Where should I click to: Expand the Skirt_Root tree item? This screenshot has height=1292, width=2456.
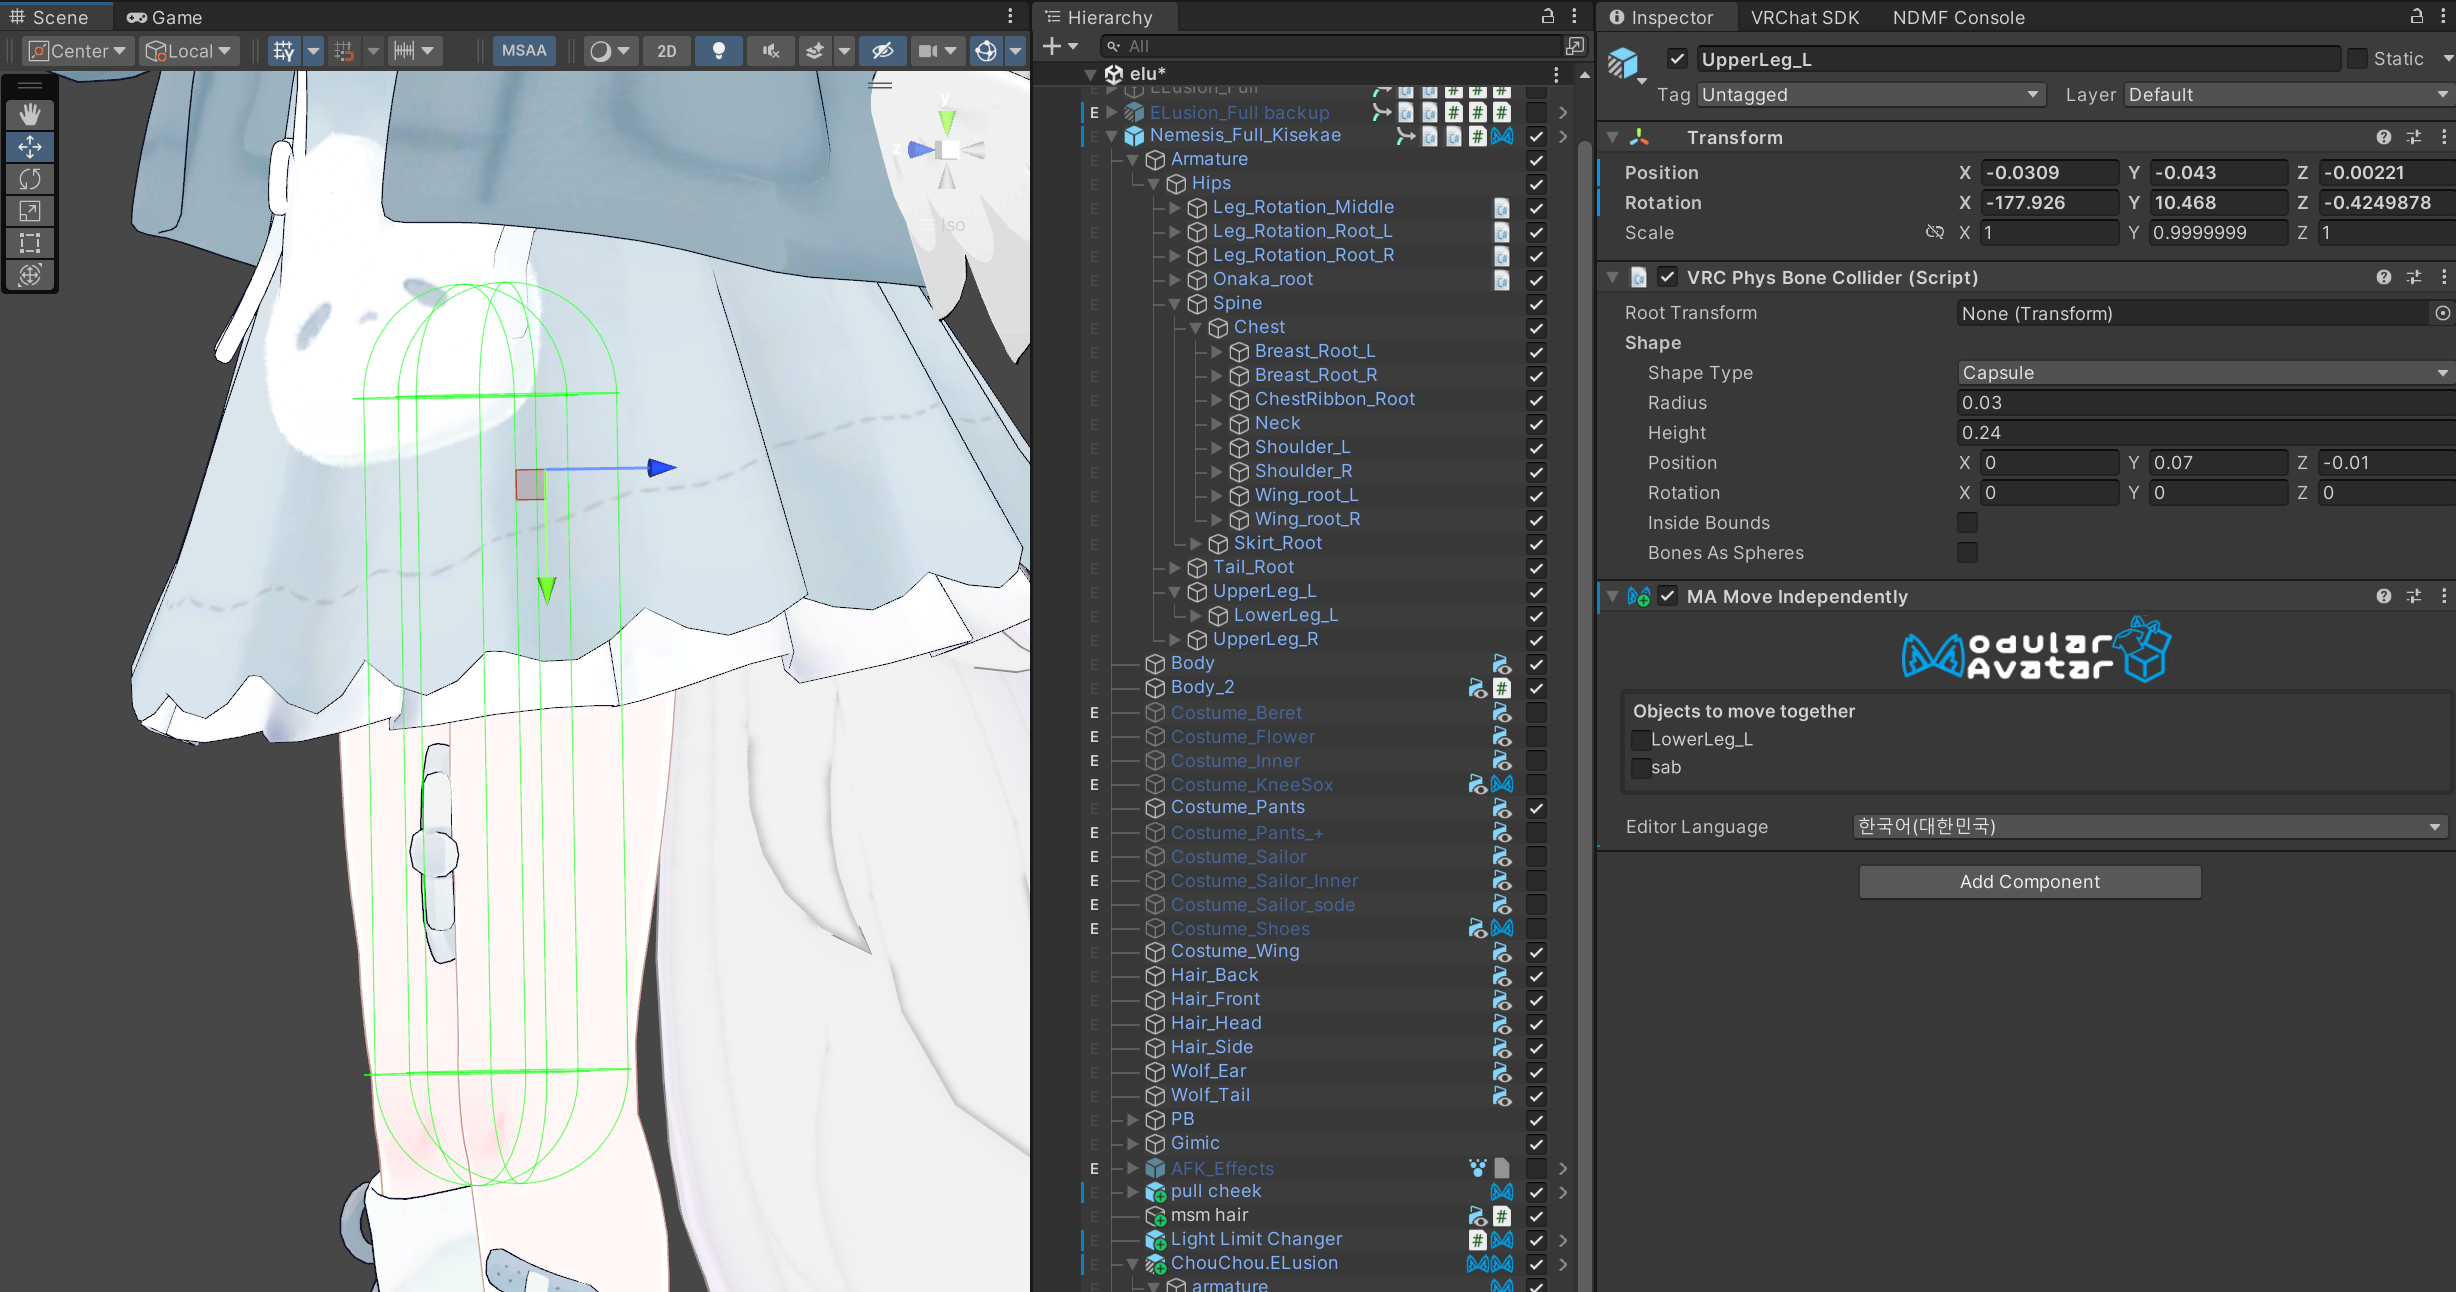tap(1196, 543)
